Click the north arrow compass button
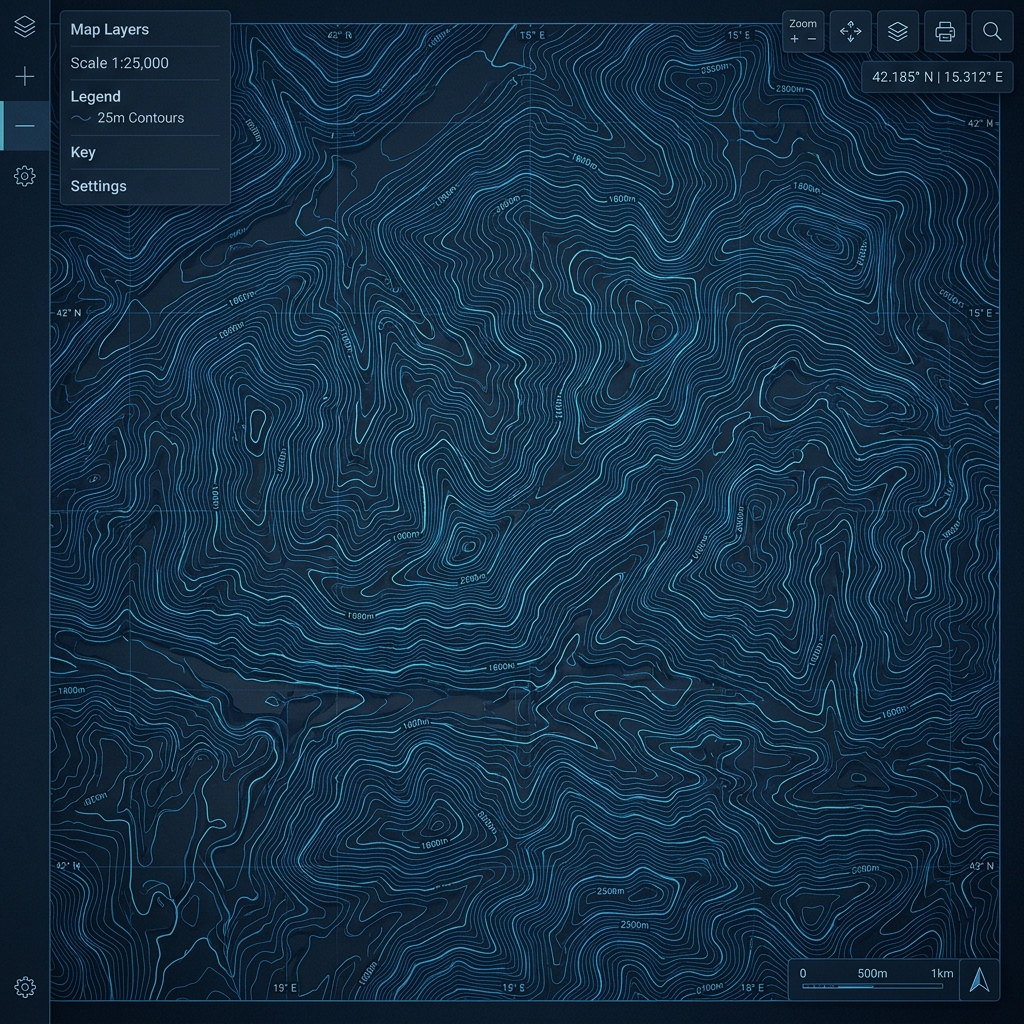 tap(979, 980)
